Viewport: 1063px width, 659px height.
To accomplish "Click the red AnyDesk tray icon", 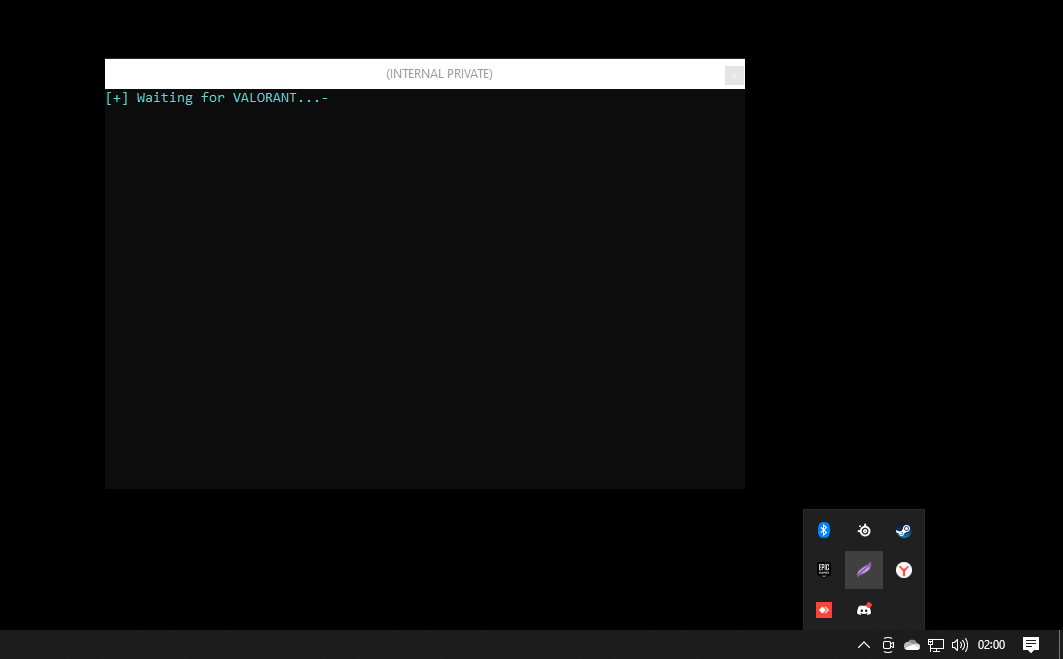I will (x=824, y=610).
